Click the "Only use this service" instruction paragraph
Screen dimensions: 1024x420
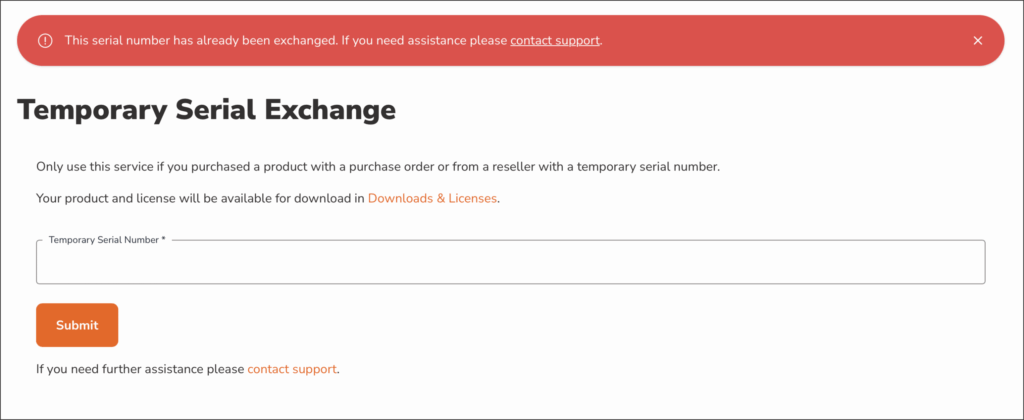tap(300, 166)
